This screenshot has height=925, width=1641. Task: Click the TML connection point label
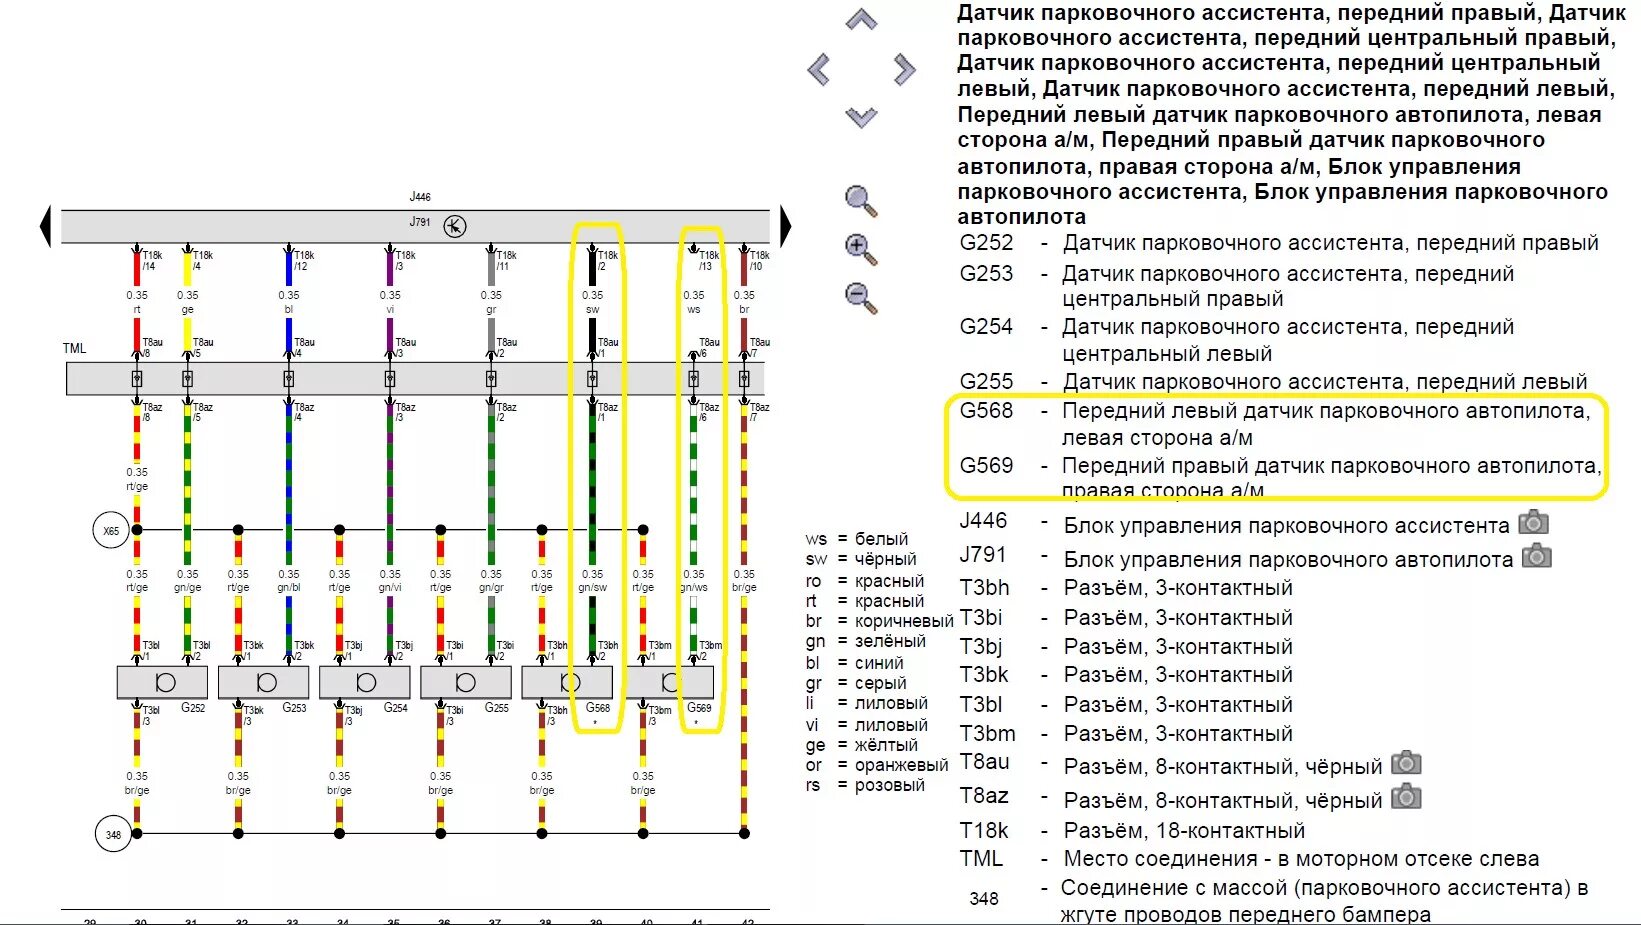pos(75,348)
